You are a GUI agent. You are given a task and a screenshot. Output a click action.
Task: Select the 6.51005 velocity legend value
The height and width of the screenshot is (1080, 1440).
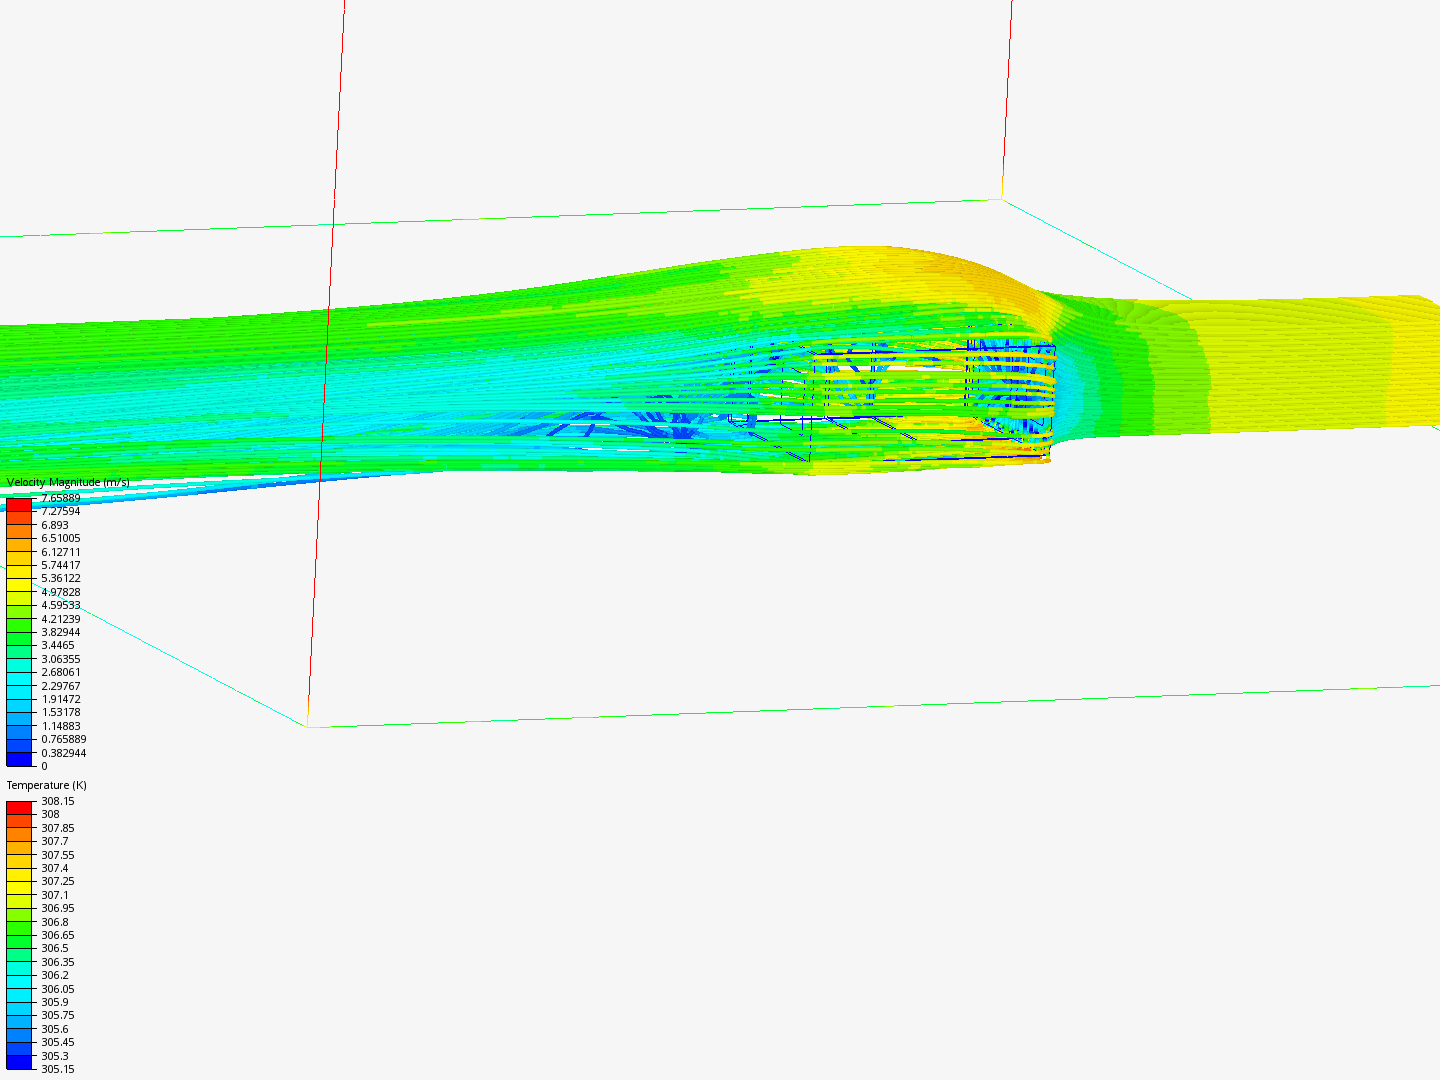60,539
